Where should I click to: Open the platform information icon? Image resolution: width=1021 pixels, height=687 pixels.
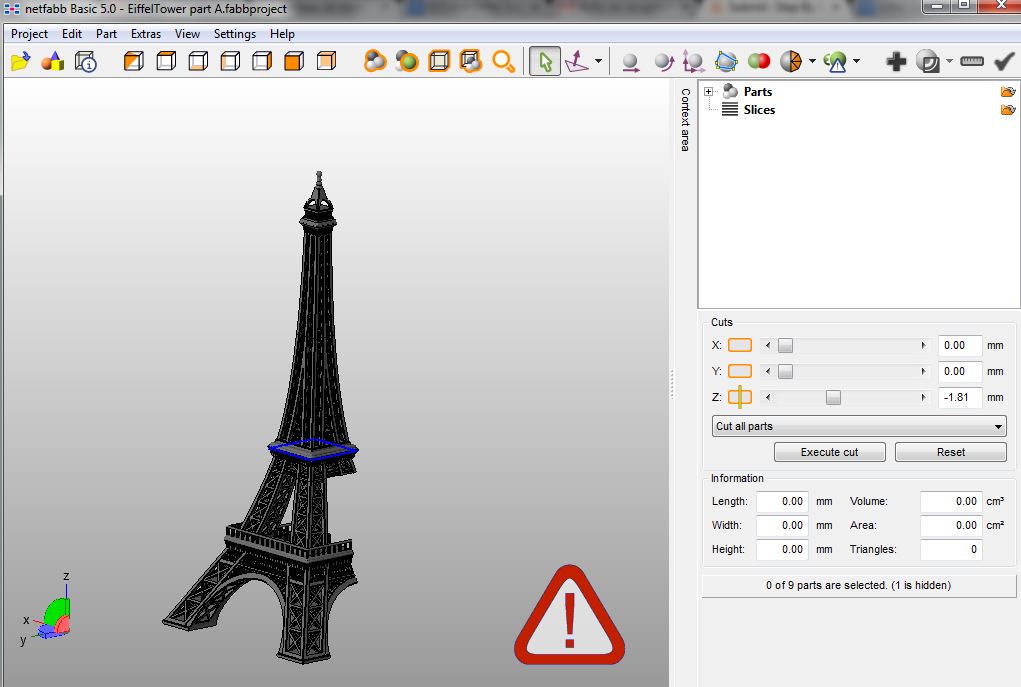pyautogui.click(x=85, y=62)
